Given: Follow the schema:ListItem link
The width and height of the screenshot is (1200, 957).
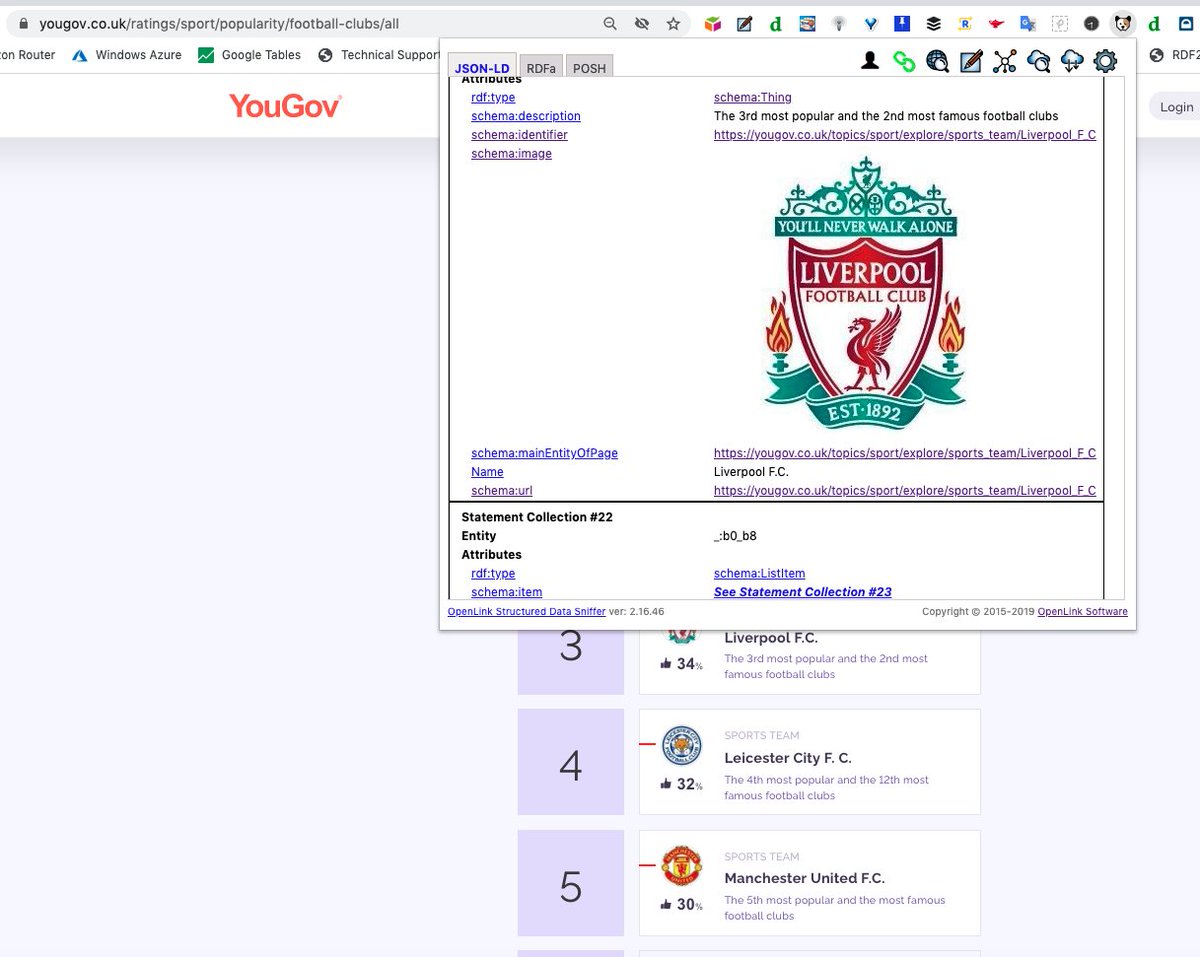Looking at the screenshot, I should coord(759,573).
